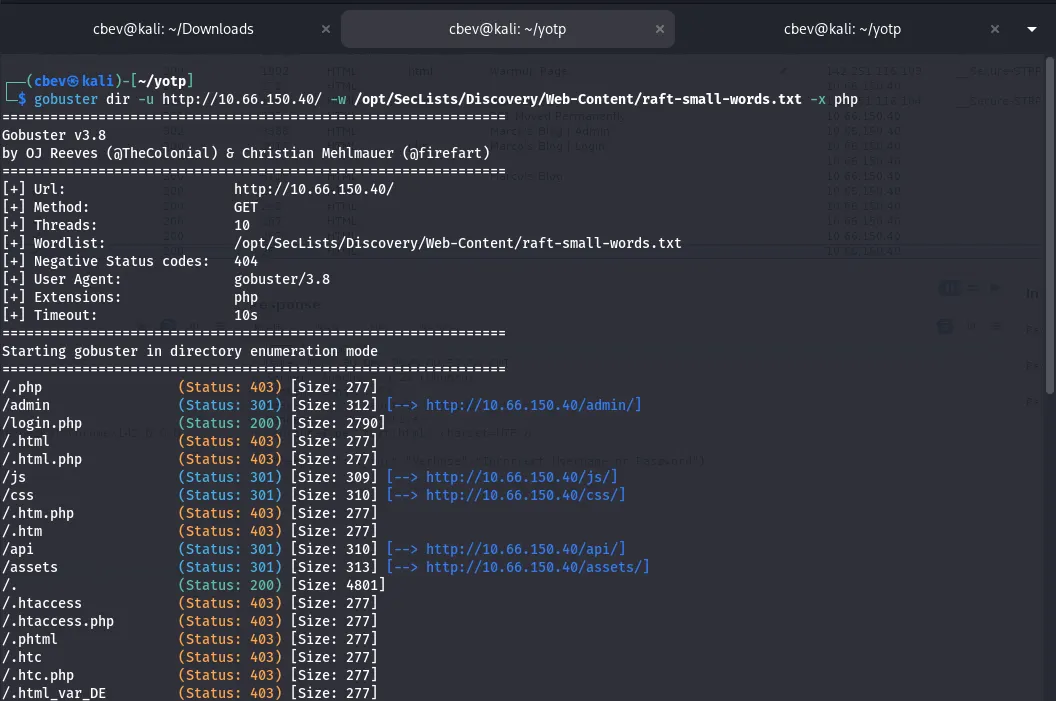Select the middle cbev@kali ~/yotp tab
The height and width of the screenshot is (701, 1056).
(x=507, y=29)
